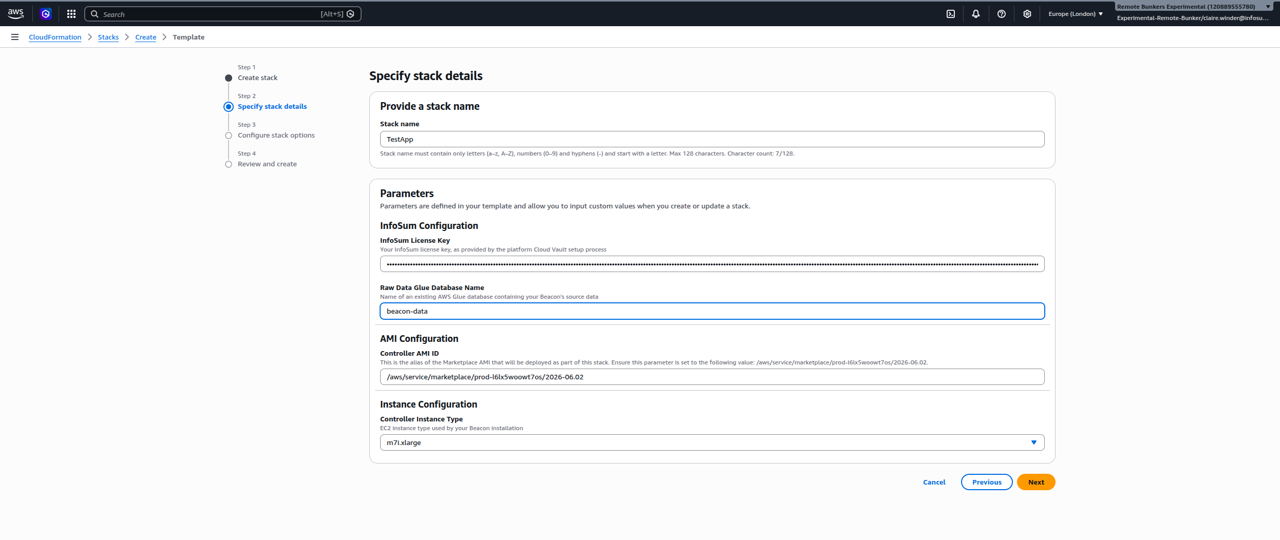
Task: Open Europe (London) region dropdown
Action: [1076, 14]
